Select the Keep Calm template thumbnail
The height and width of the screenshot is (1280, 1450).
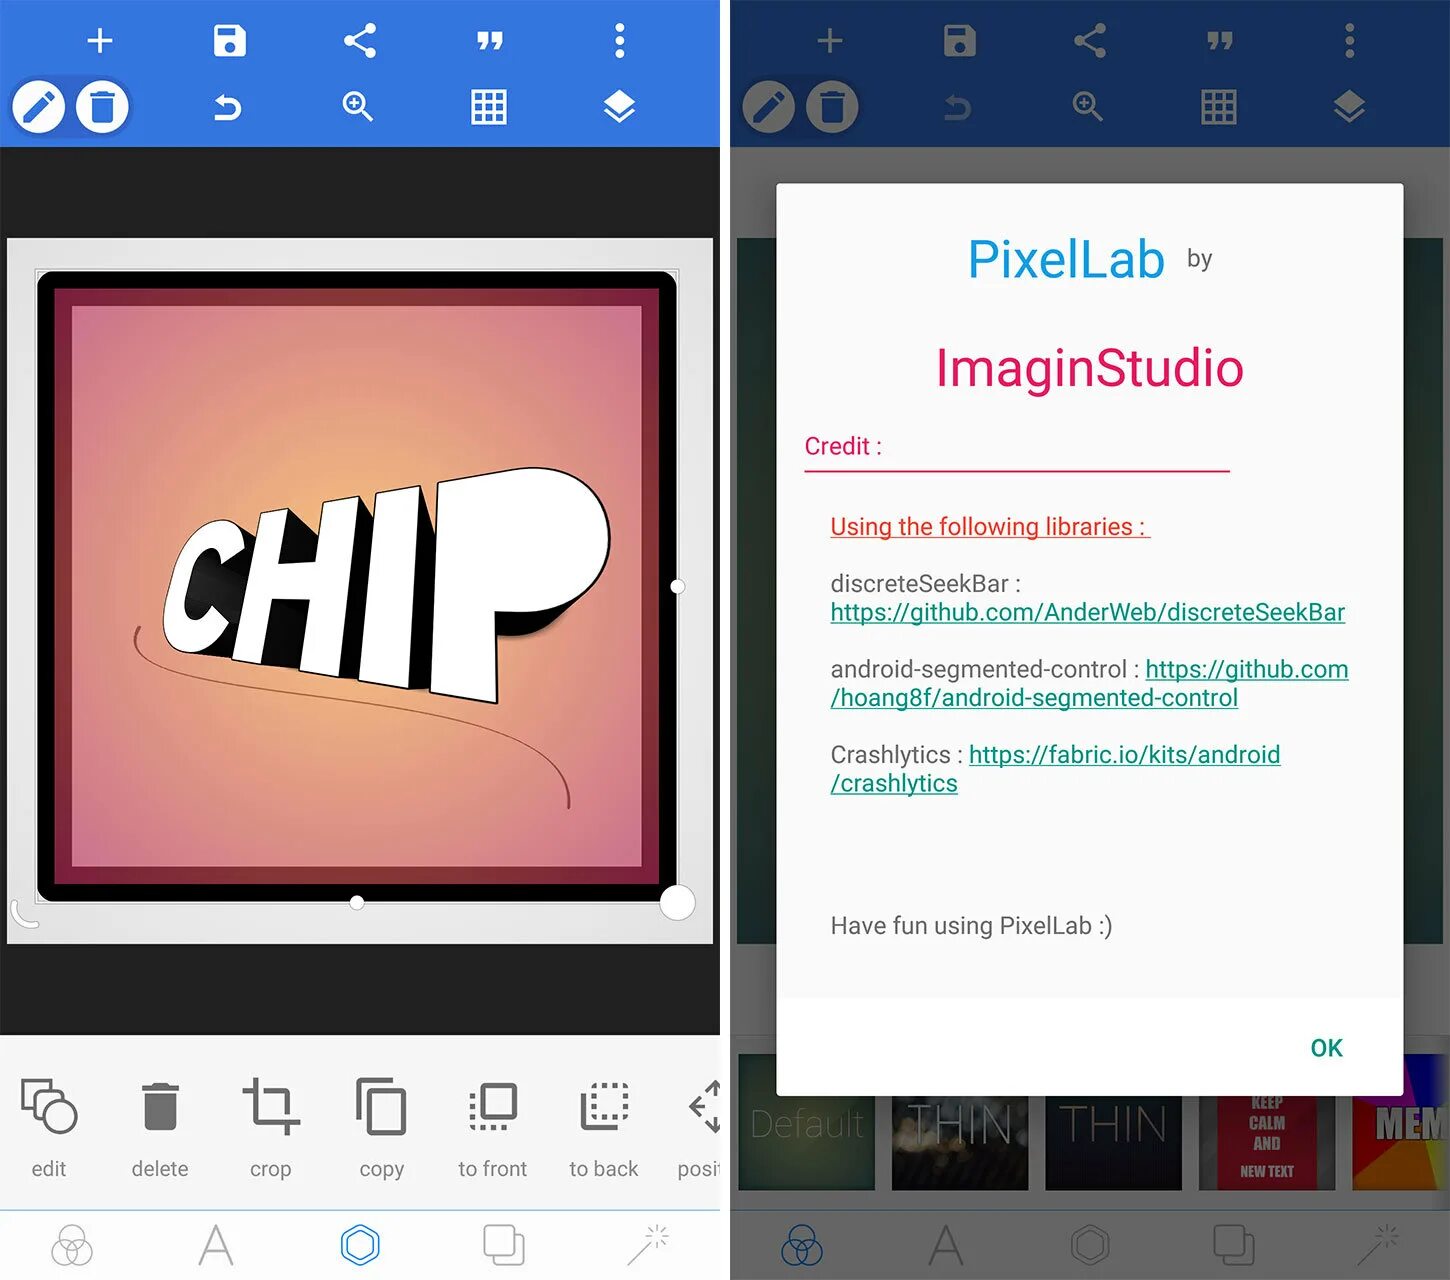(1267, 1142)
